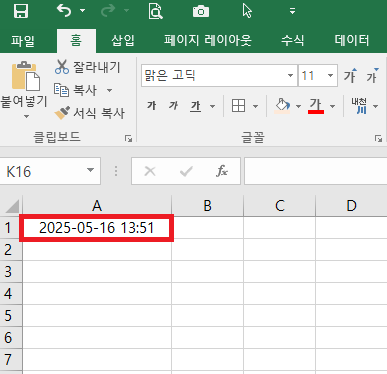
Task: Select column D header
Action: pyautogui.click(x=351, y=206)
